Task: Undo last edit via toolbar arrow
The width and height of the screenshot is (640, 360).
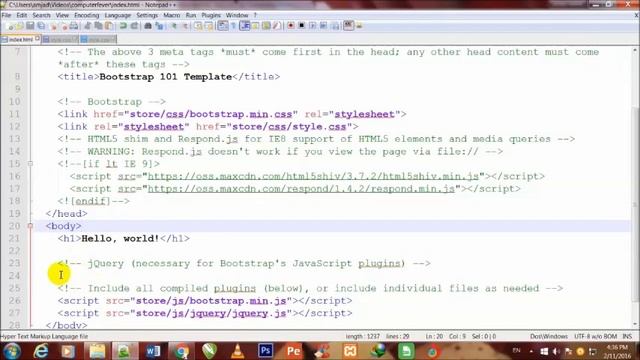Action: (123, 26)
